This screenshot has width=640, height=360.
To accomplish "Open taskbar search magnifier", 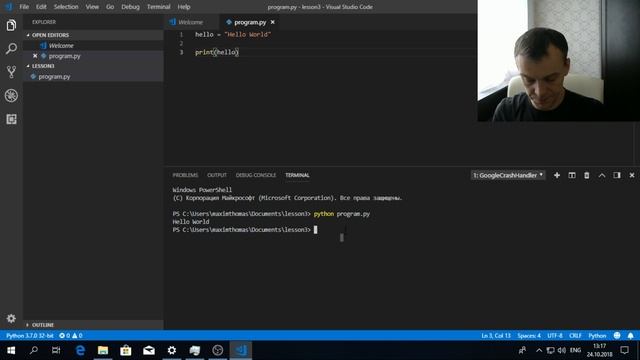I will pos(34,350).
